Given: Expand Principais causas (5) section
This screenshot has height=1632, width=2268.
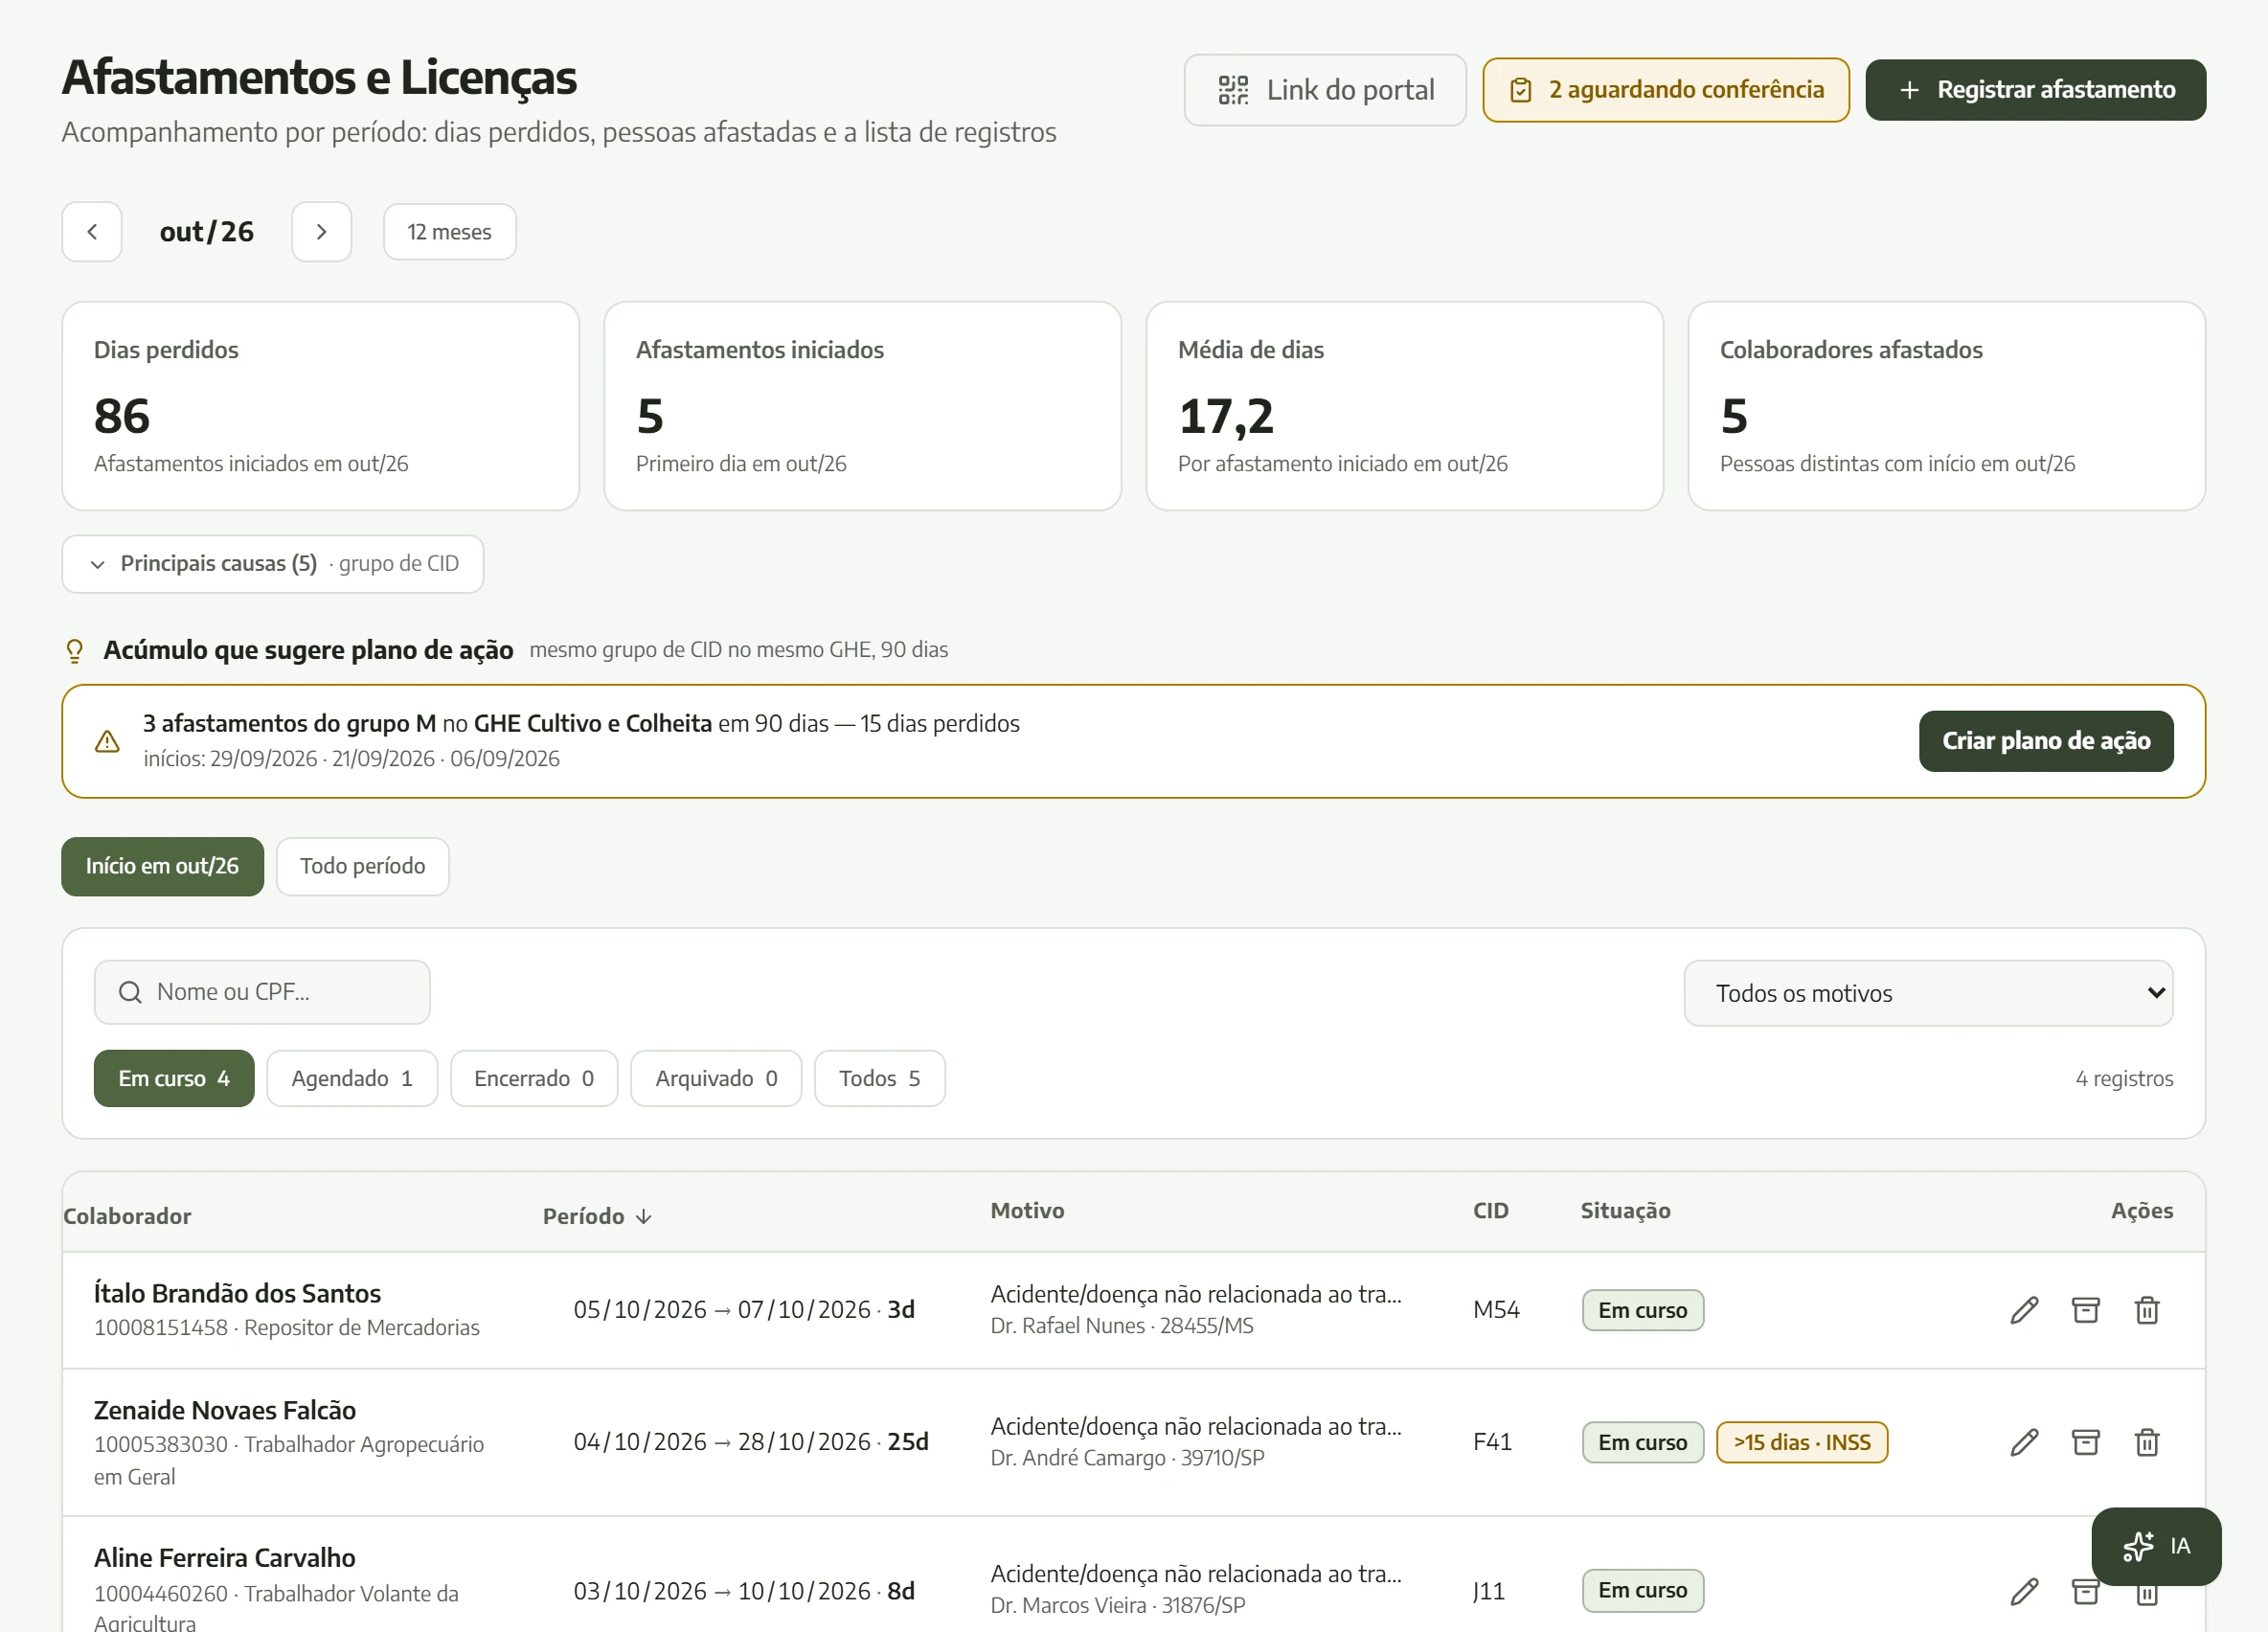Looking at the screenshot, I should (273, 564).
